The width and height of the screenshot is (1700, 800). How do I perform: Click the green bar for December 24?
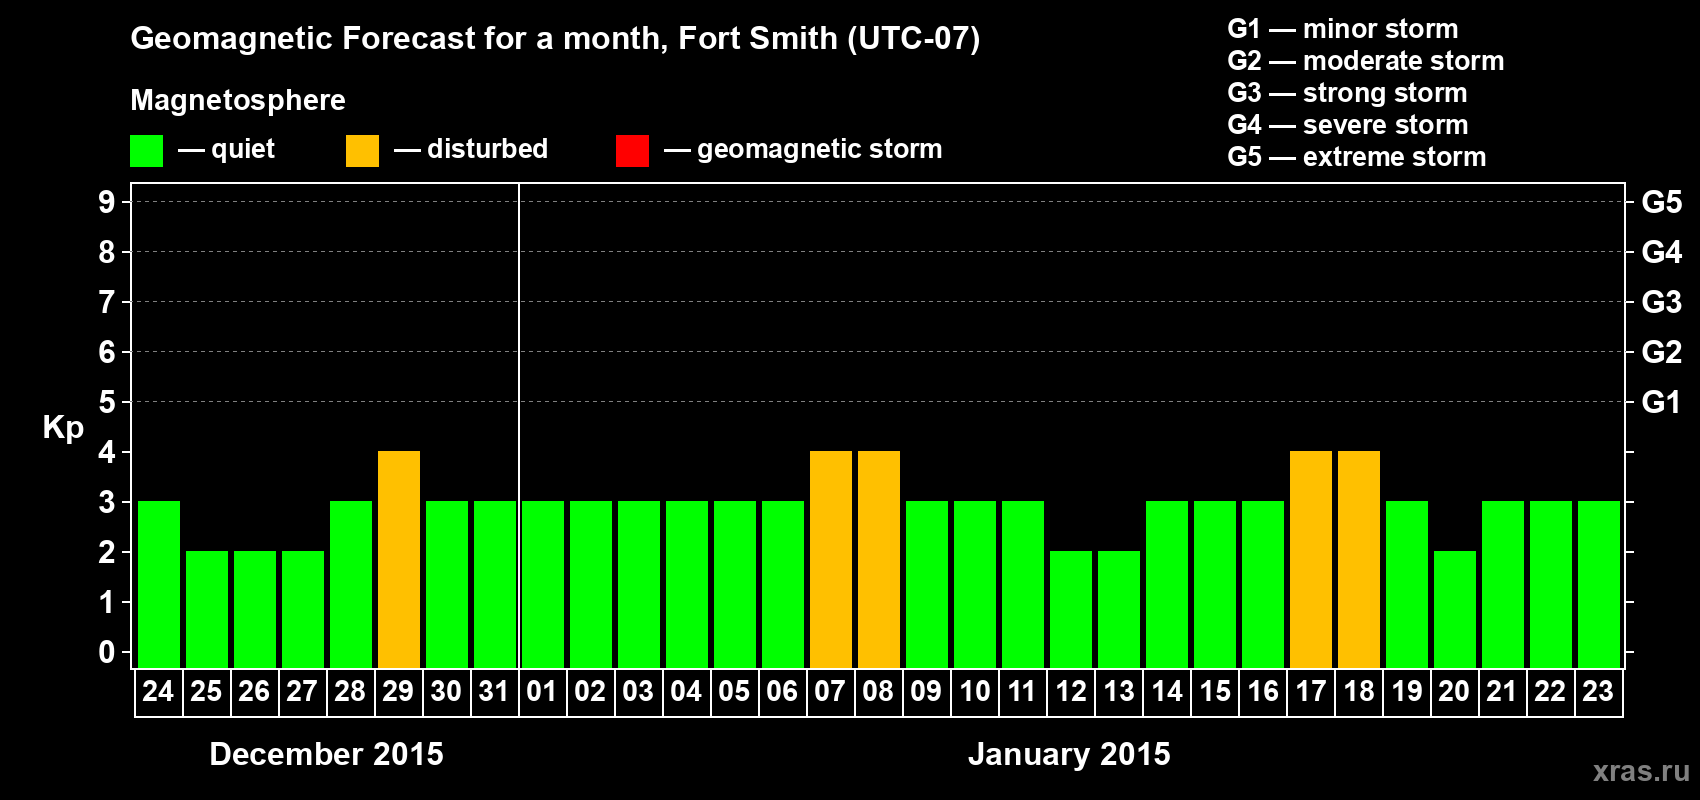(159, 584)
